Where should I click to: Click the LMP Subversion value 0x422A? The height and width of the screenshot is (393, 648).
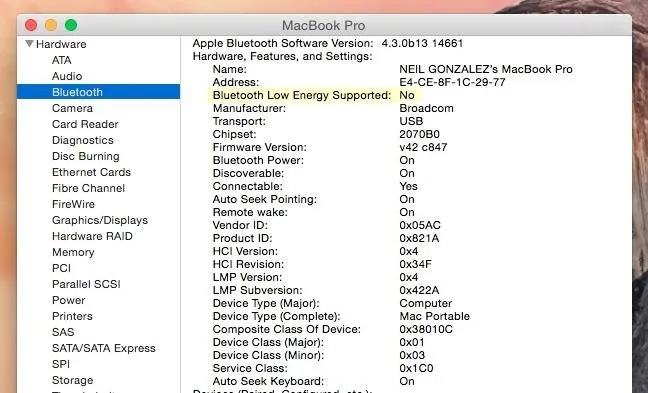pyautogui.click(x=419, y=290)
